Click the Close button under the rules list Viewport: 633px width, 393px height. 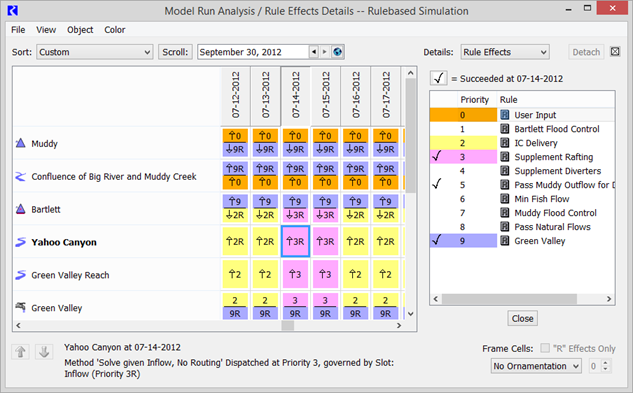tap(522, 319)
